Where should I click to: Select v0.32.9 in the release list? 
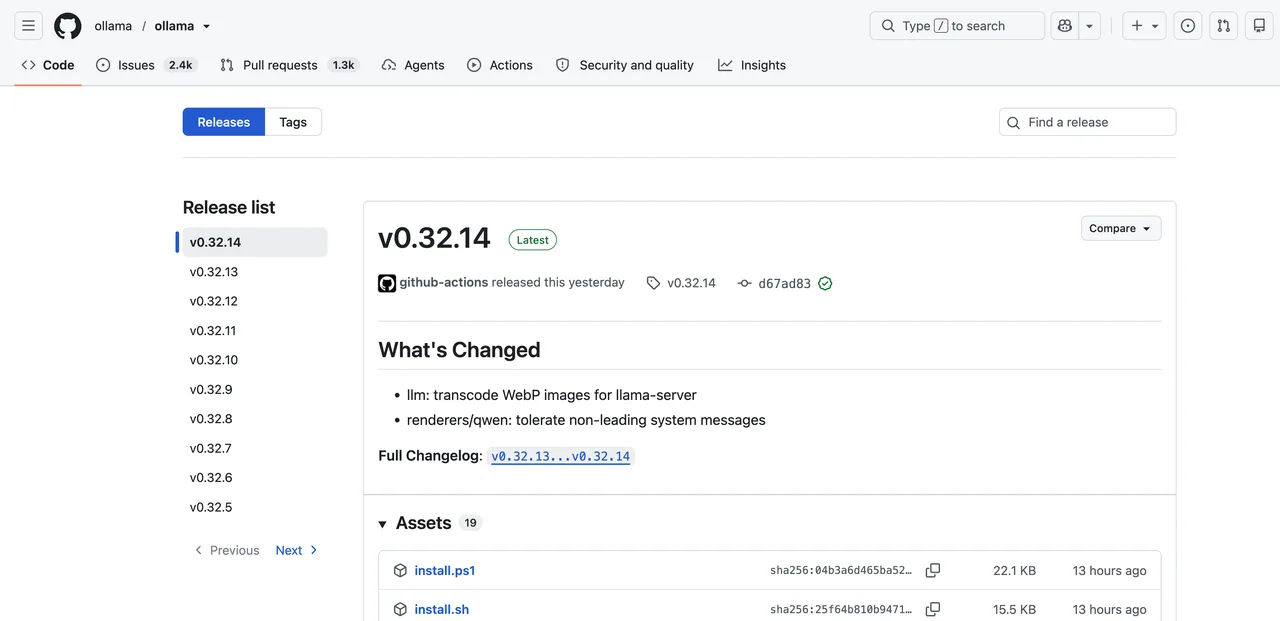[x=254, y=389]
